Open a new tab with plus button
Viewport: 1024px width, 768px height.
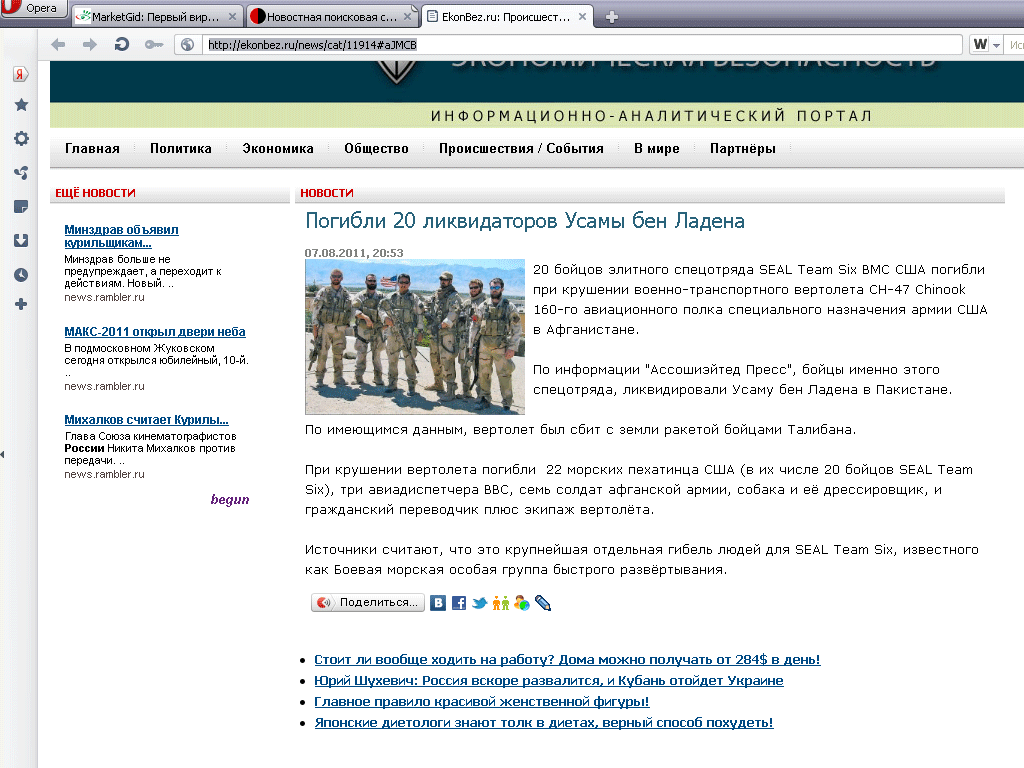(611, 17)
